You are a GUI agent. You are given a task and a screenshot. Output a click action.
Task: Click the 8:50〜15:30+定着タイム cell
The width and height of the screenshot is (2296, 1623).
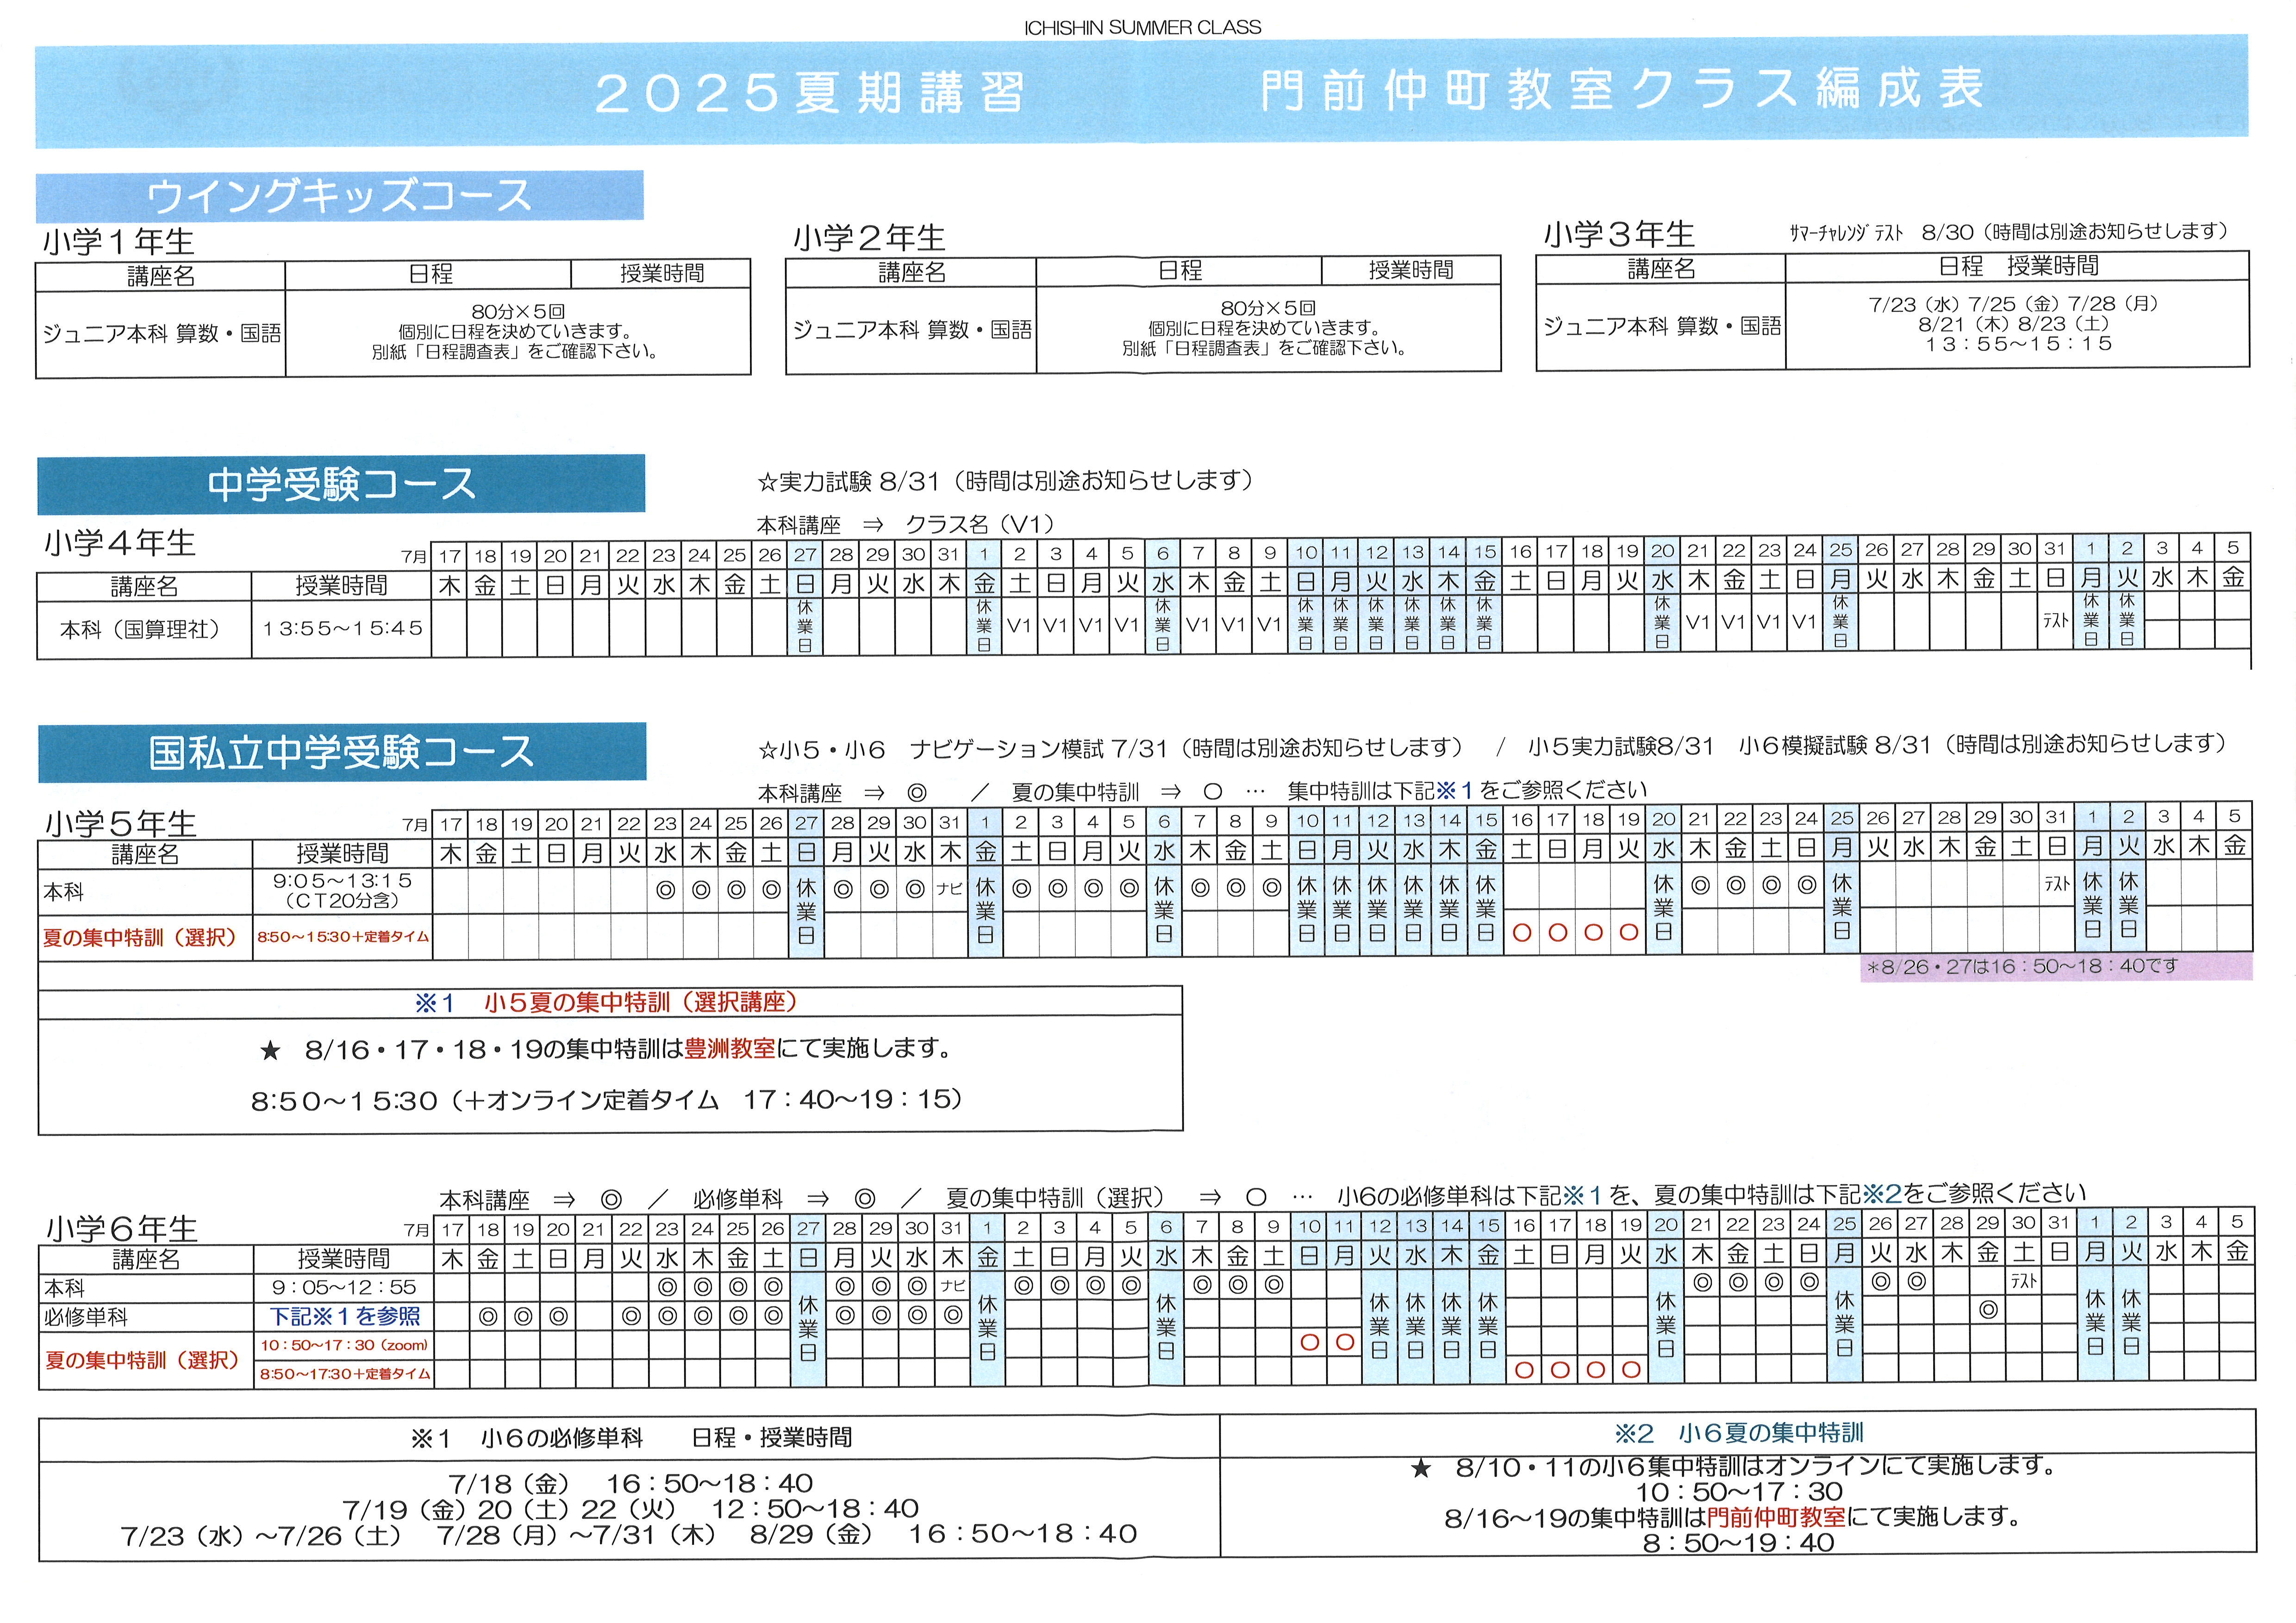343,937
